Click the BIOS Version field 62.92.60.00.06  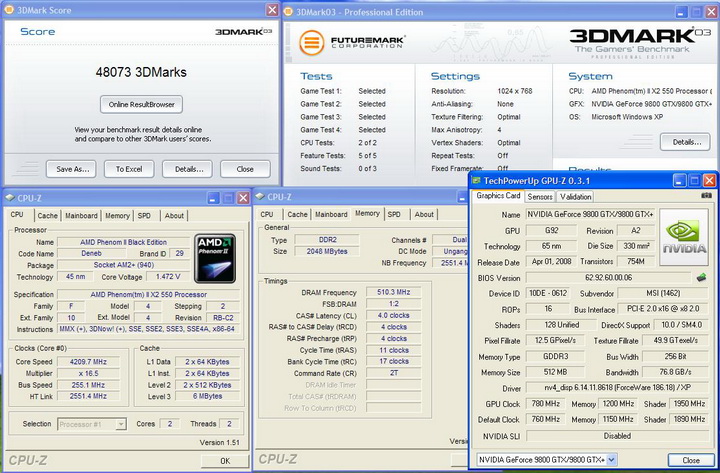click(608, 277)
